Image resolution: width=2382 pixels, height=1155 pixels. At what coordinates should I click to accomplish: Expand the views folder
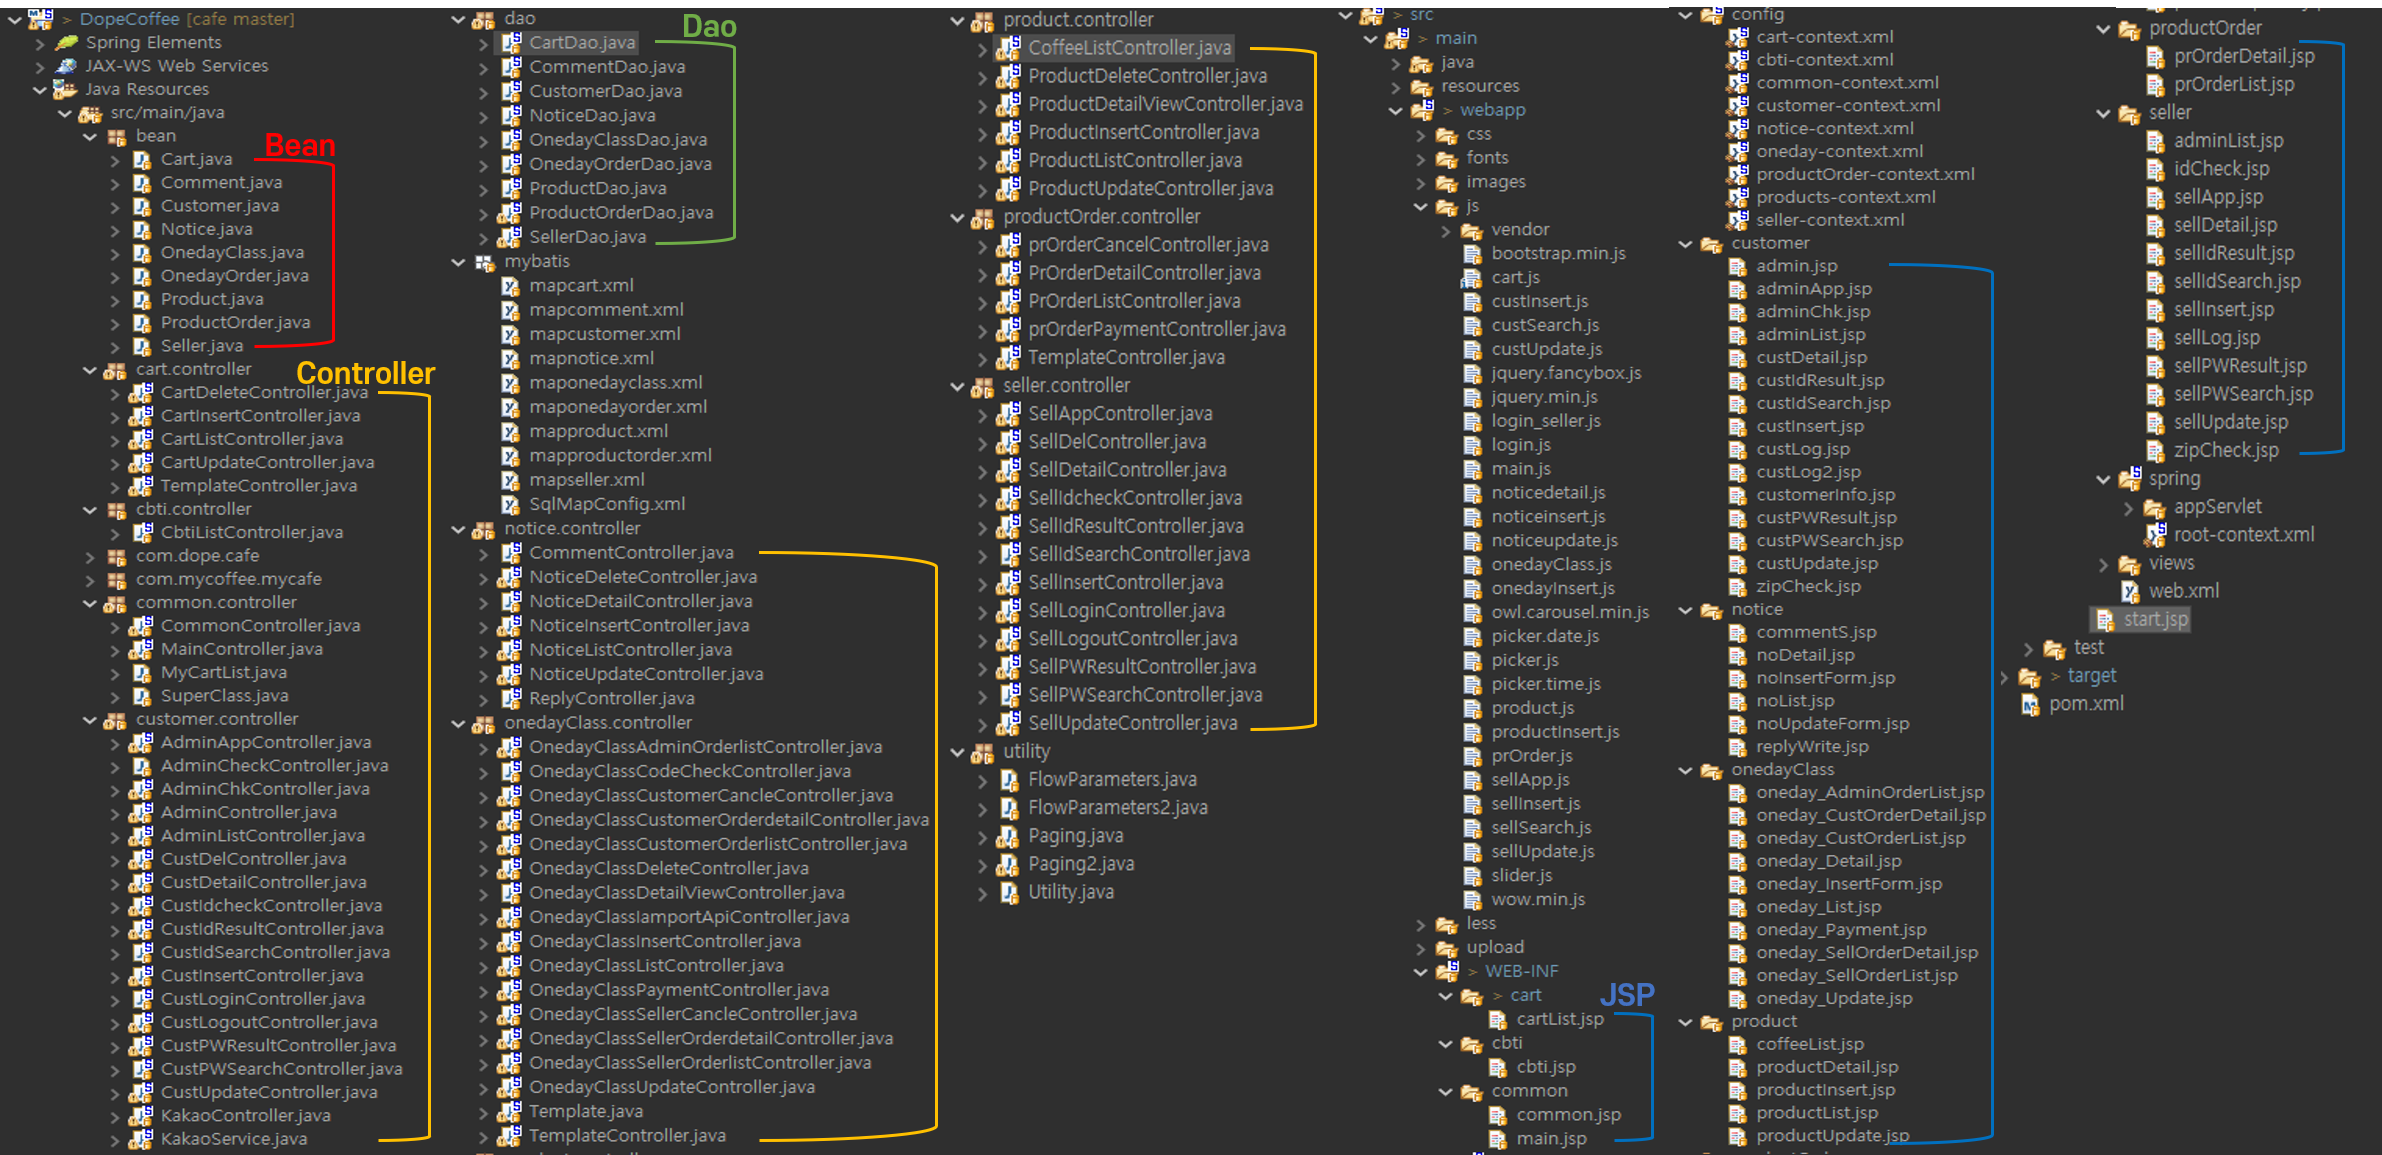point(2103,564)
